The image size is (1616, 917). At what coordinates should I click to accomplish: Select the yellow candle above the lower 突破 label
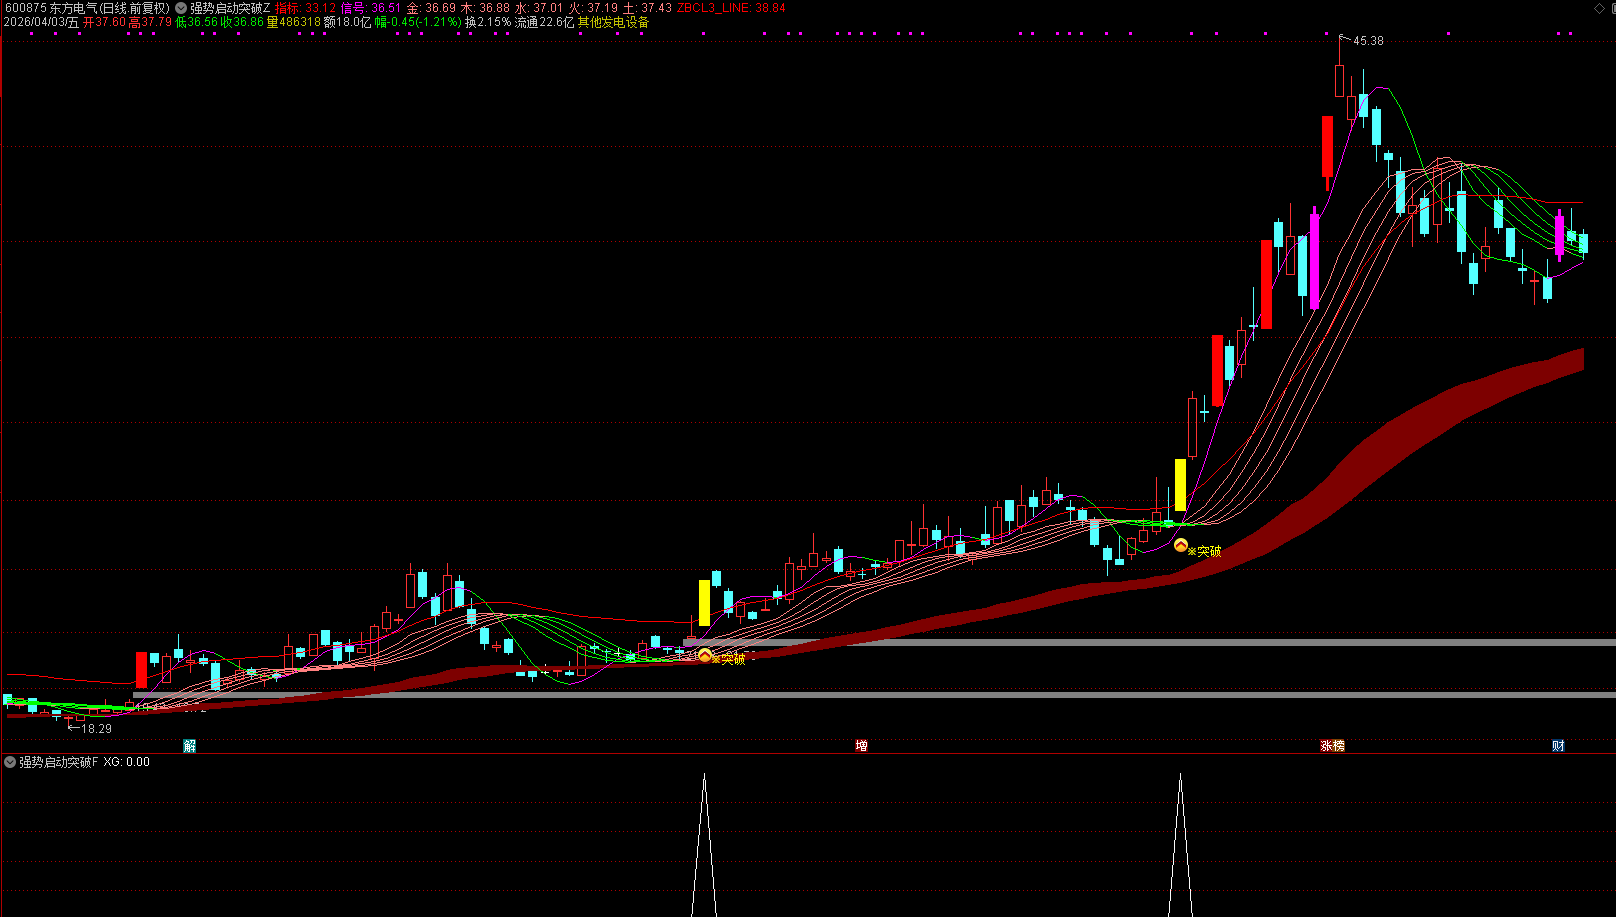(704, 603)
